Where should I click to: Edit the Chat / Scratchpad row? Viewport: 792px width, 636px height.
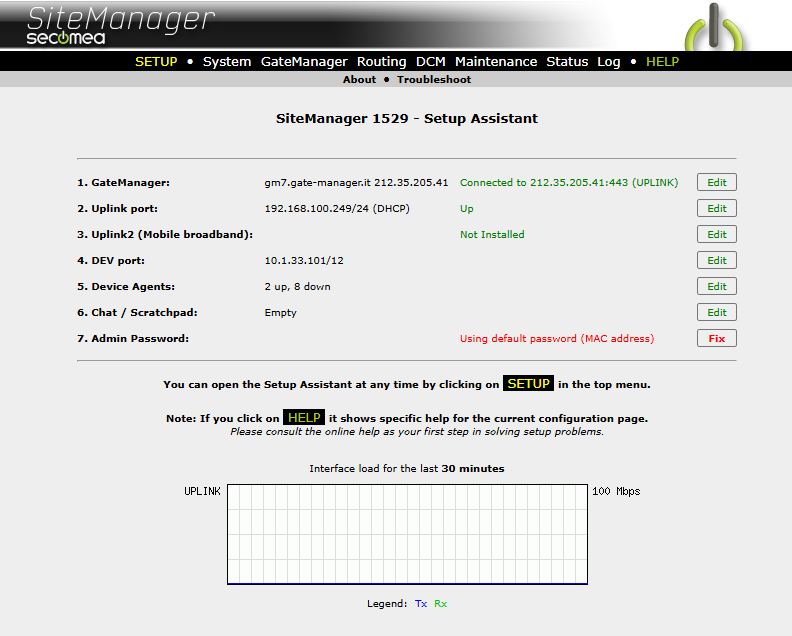coord(717,312)
